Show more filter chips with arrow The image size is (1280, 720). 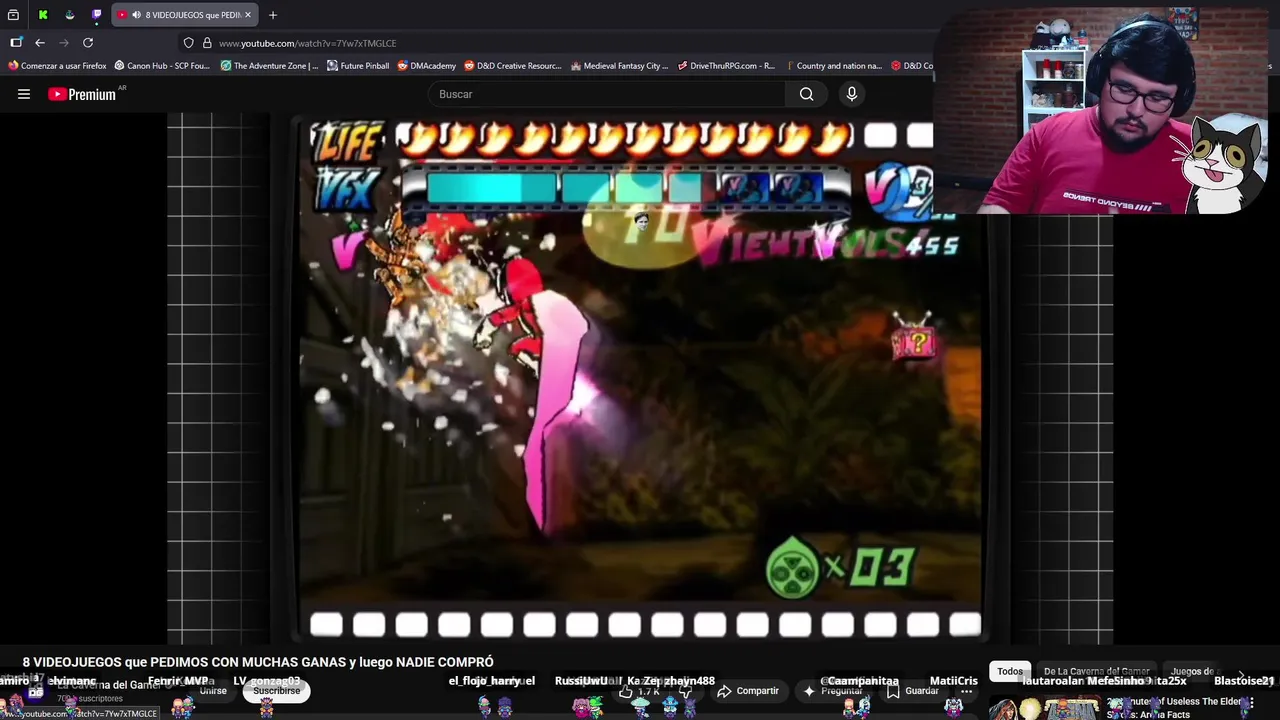1241,674
